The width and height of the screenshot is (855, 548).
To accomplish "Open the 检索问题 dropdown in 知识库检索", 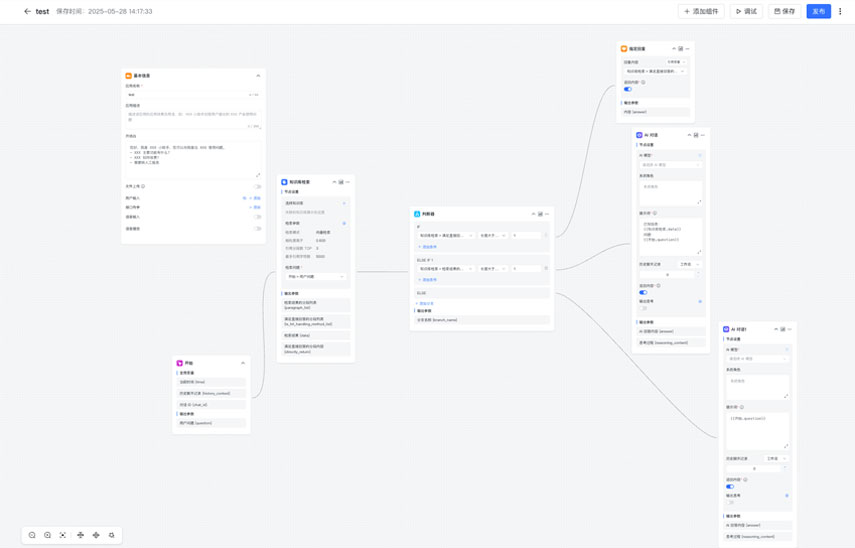I will [315, 277].
